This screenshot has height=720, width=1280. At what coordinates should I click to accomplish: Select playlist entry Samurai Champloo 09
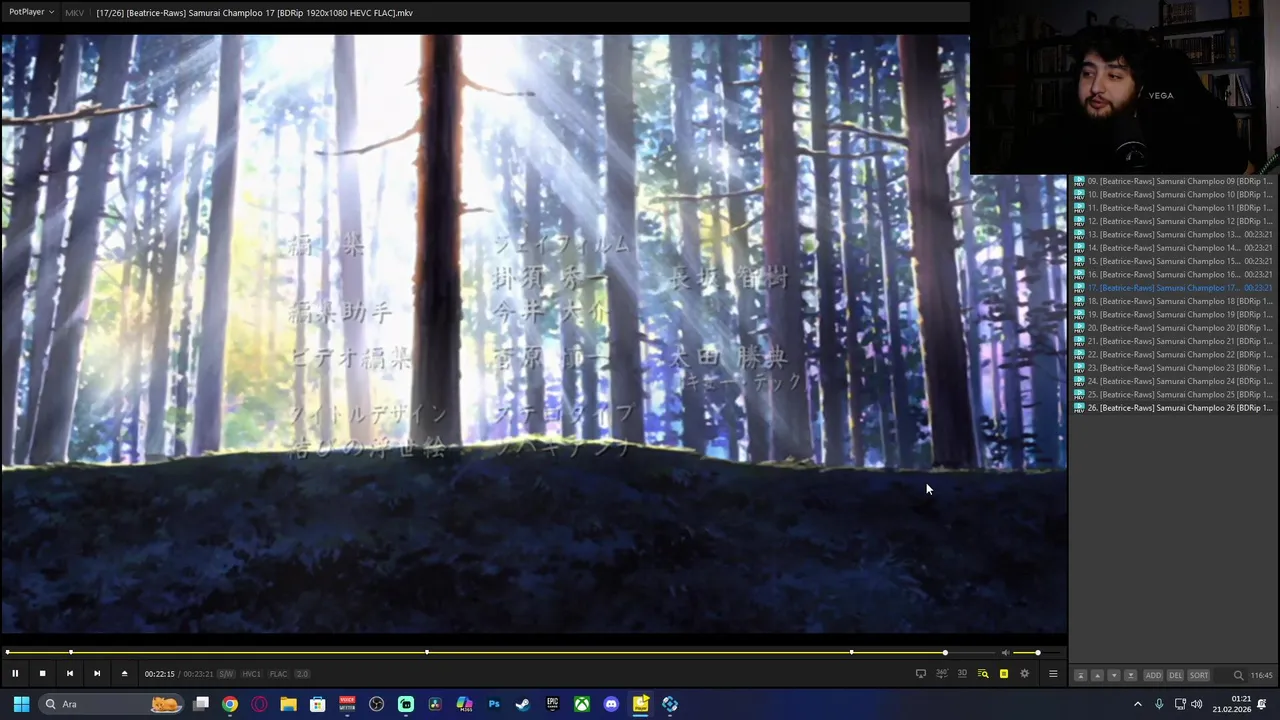click(x=1173, y=181)
